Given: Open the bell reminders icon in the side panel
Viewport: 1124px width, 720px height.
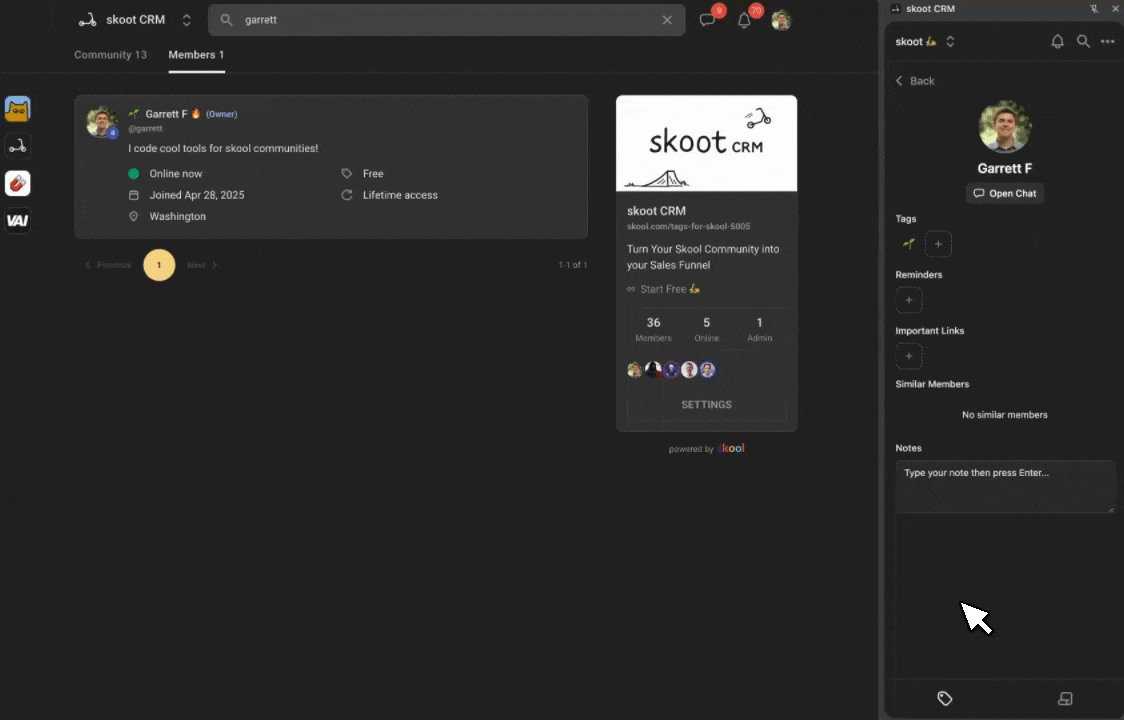Looking at the screenshot, I should coord(1057,42).
